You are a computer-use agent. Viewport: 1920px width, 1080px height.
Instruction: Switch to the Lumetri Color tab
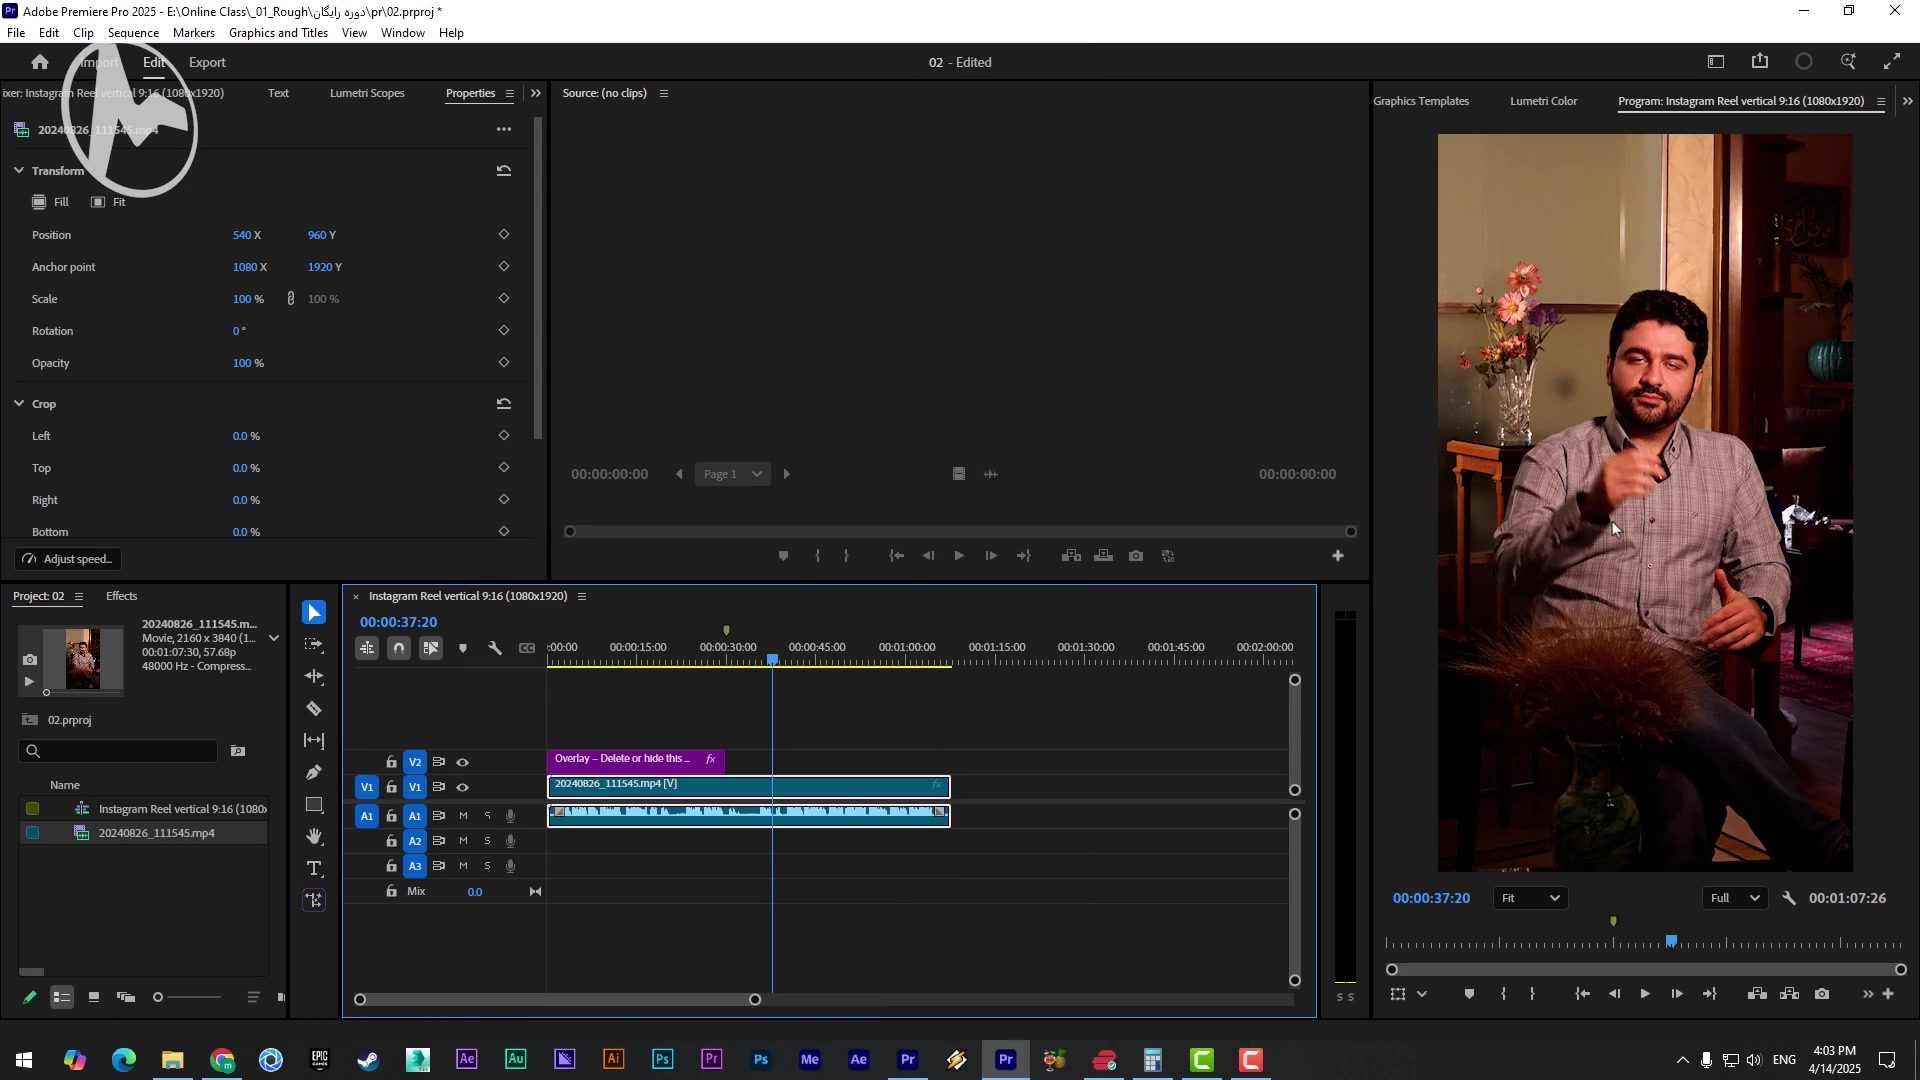(x=1543, y=101)
